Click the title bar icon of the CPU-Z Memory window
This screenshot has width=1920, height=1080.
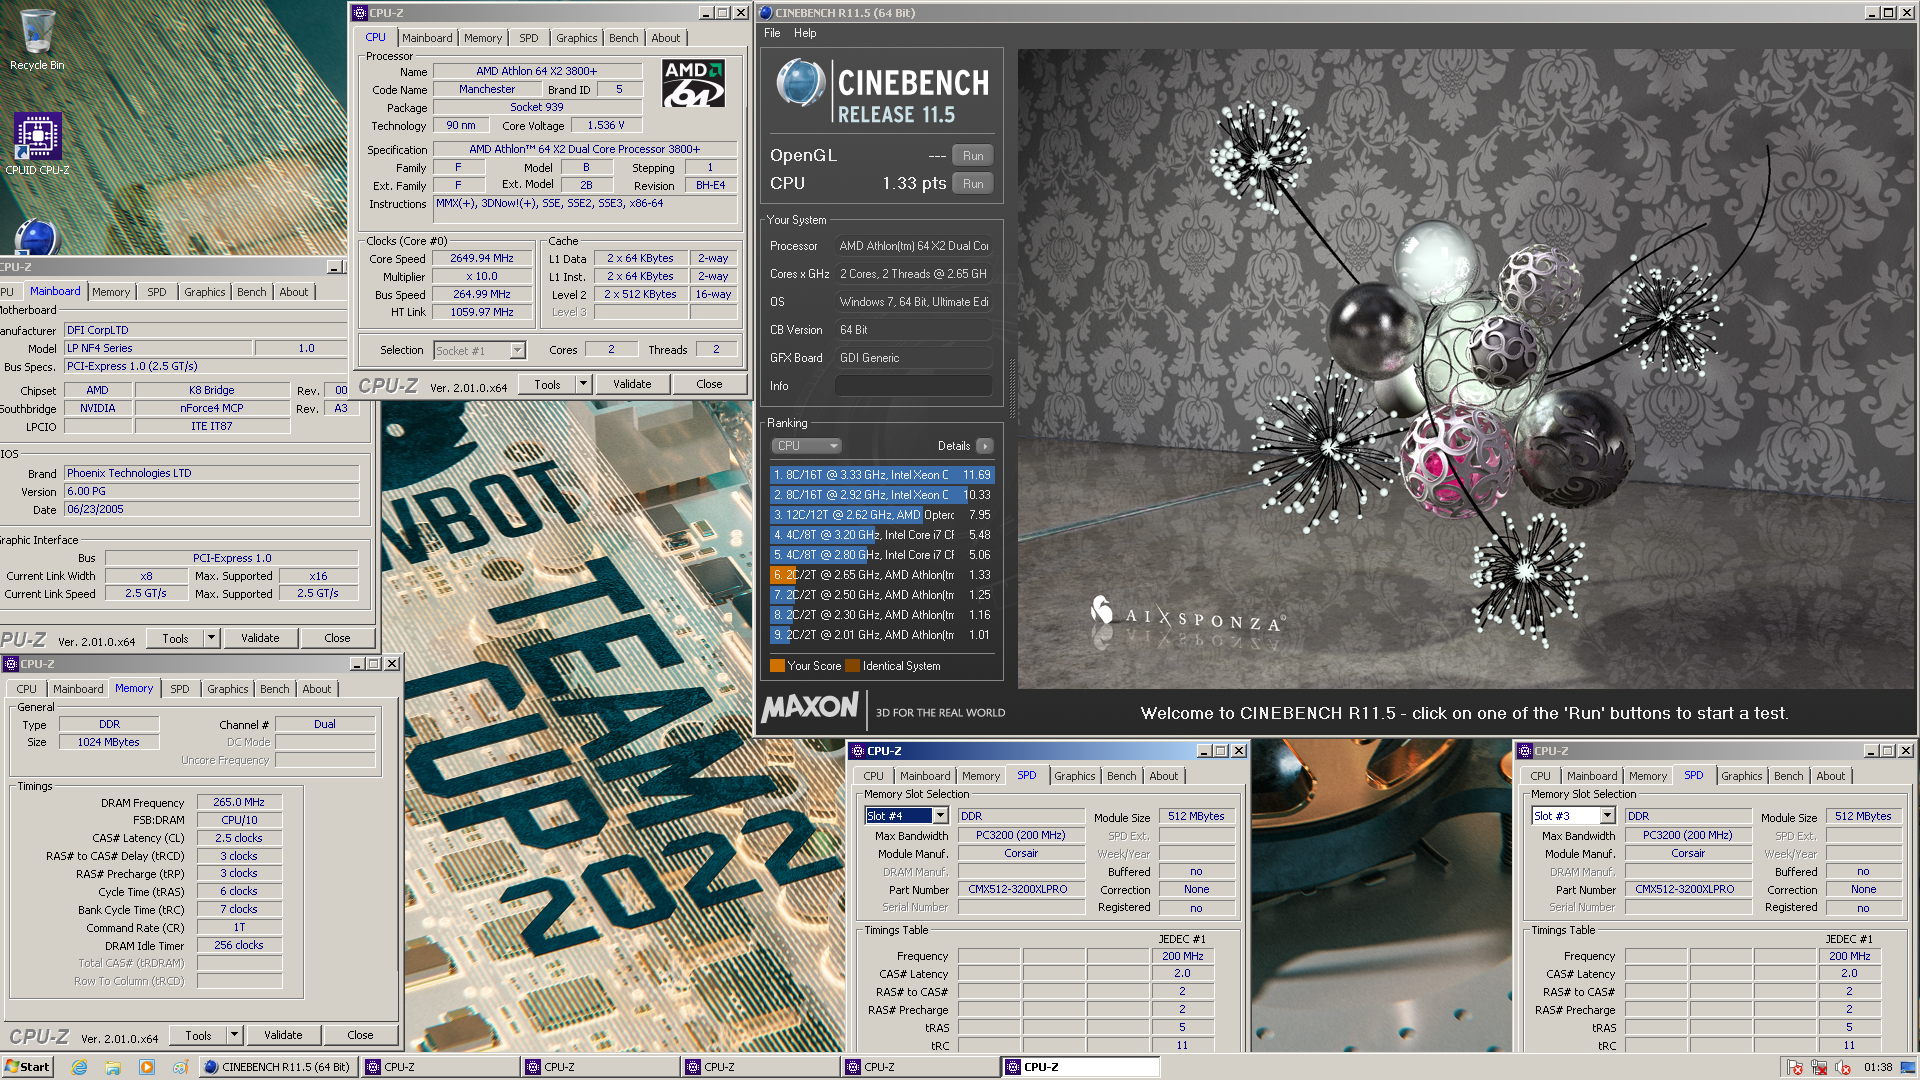(11, 664)
